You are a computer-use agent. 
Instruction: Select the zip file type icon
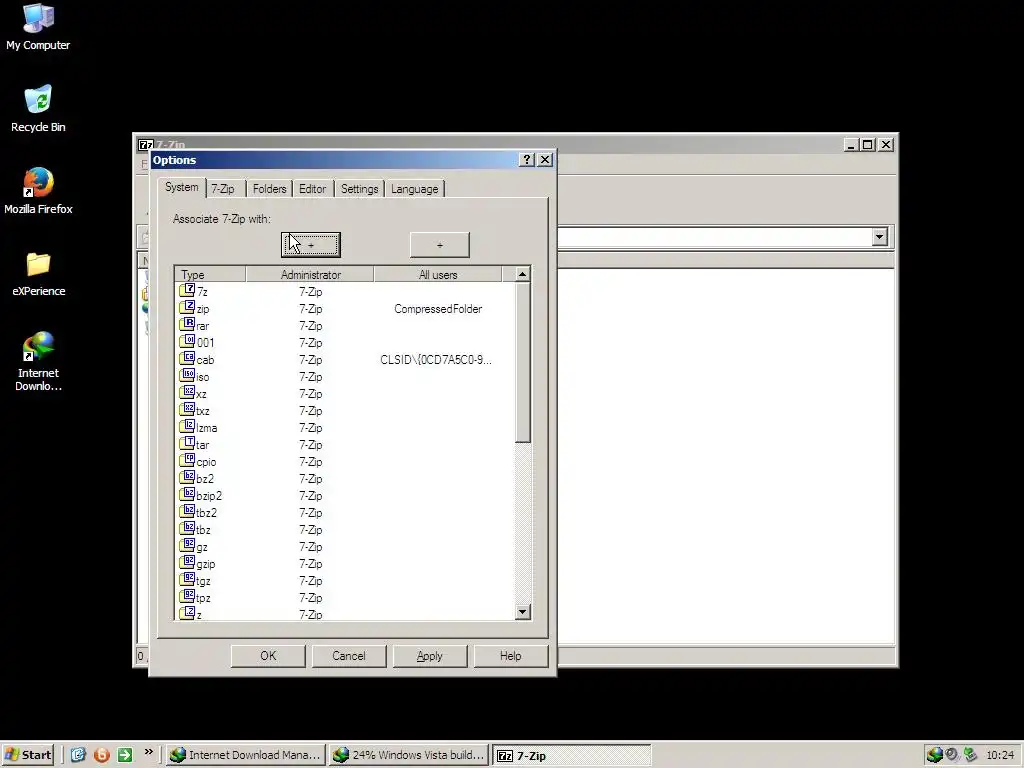[187, 307]
